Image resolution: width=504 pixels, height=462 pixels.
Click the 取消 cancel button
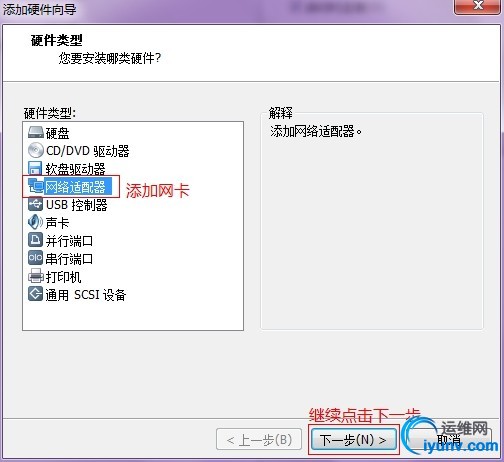click(449, 440)
